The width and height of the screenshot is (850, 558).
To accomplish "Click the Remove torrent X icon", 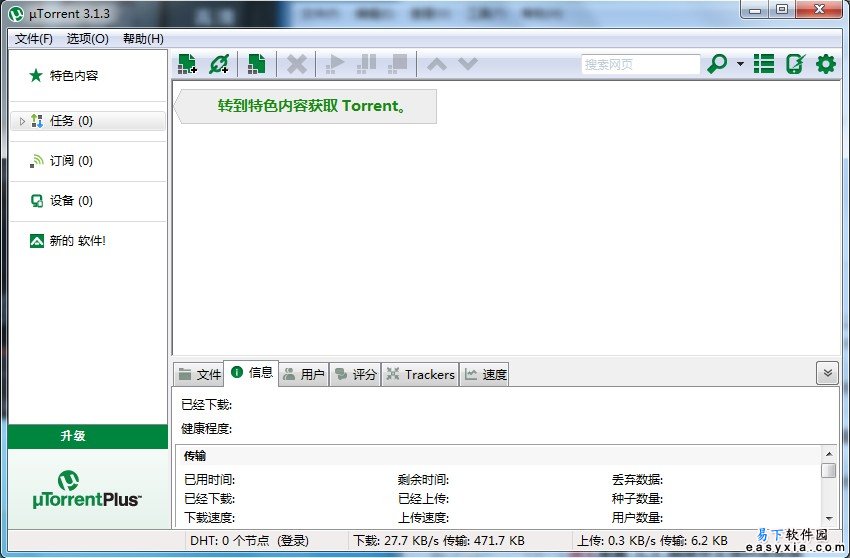I will 297,64.
